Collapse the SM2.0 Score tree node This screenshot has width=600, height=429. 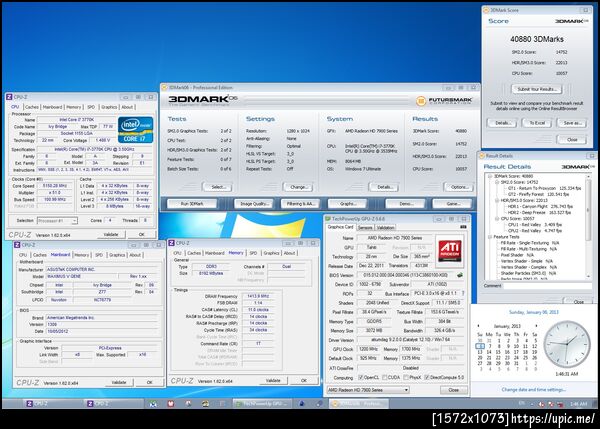click(497, 183)
